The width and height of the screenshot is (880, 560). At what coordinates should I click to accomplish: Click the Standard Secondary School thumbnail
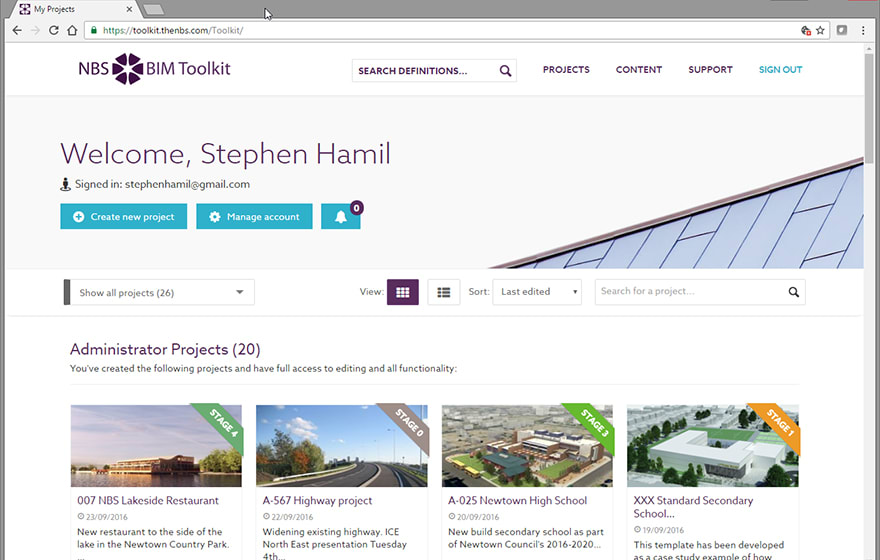click(x=713, y=446)
